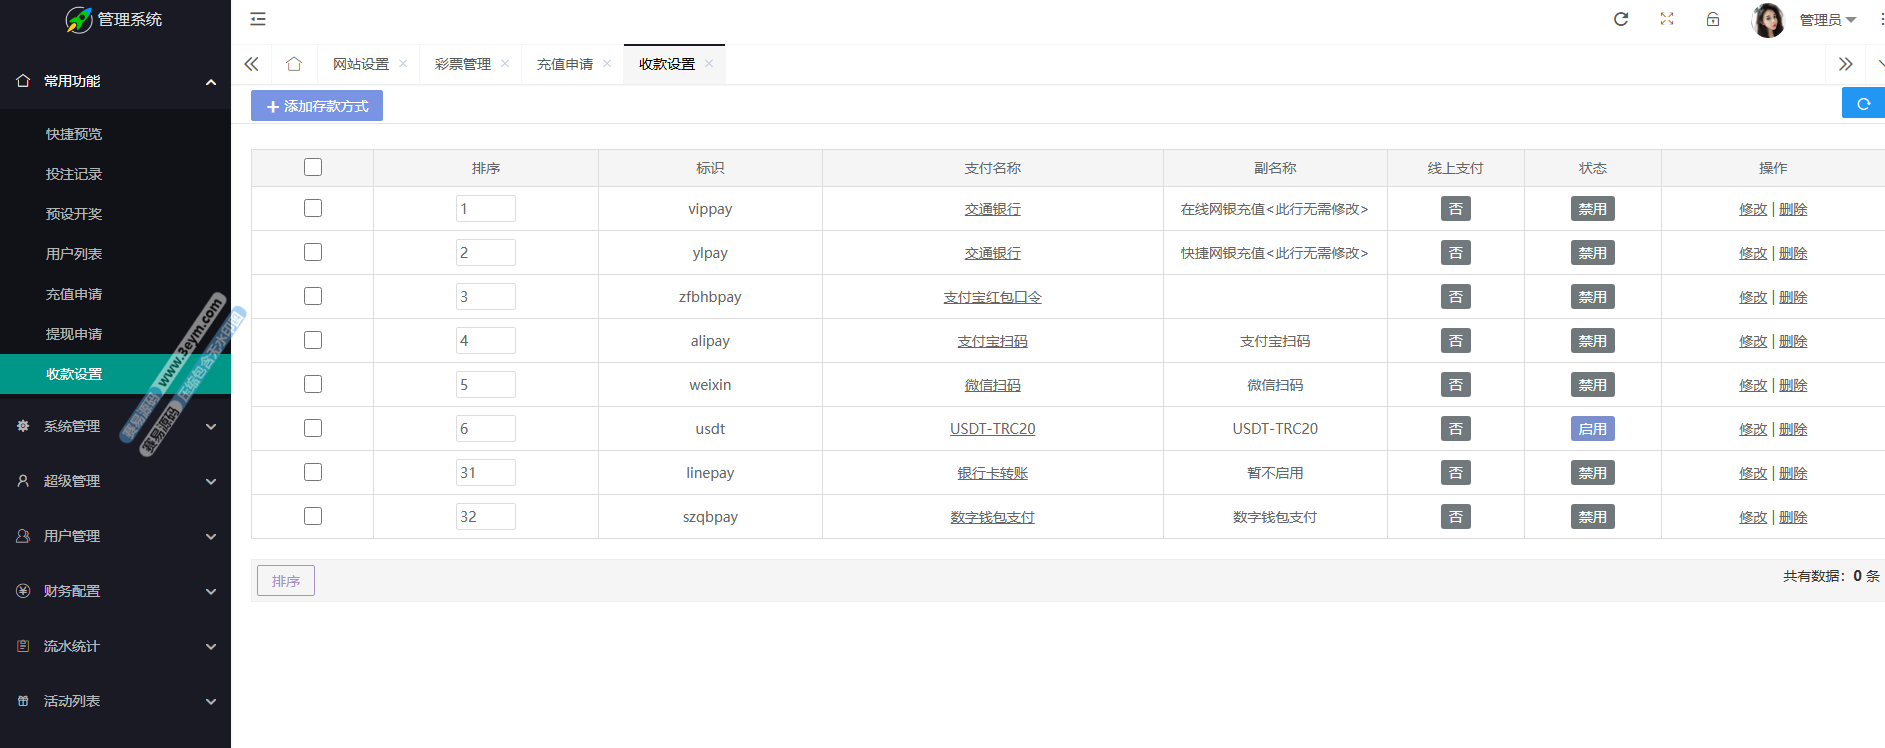This screenshot has height=748, width=1885.
Task: Select the usdt row checkbox
Action: point(313,428)
